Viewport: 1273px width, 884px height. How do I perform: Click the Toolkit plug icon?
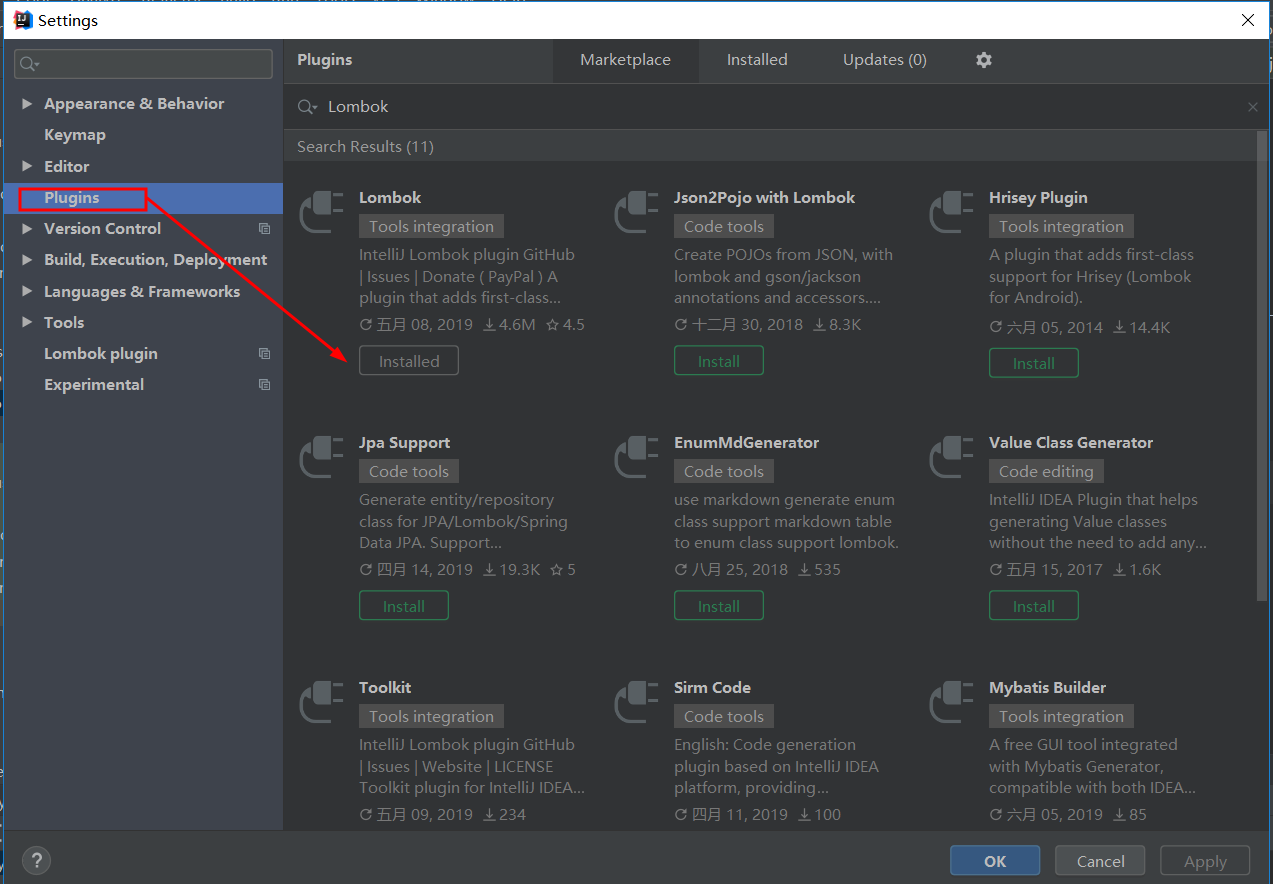322,702
